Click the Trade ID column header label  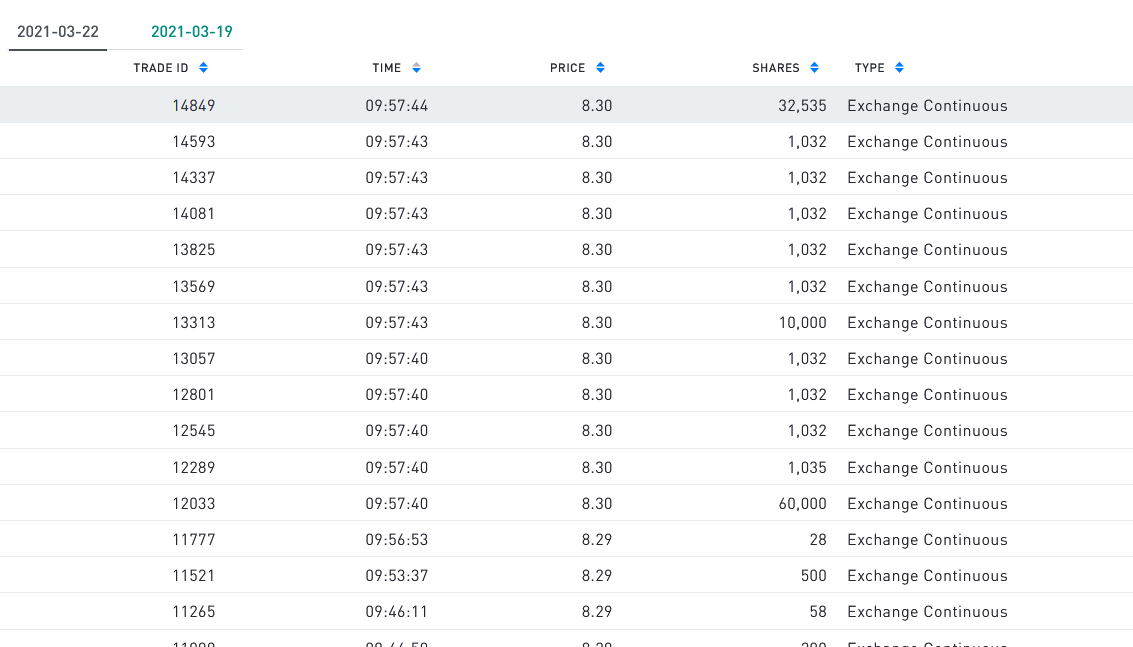coord(161,68)
